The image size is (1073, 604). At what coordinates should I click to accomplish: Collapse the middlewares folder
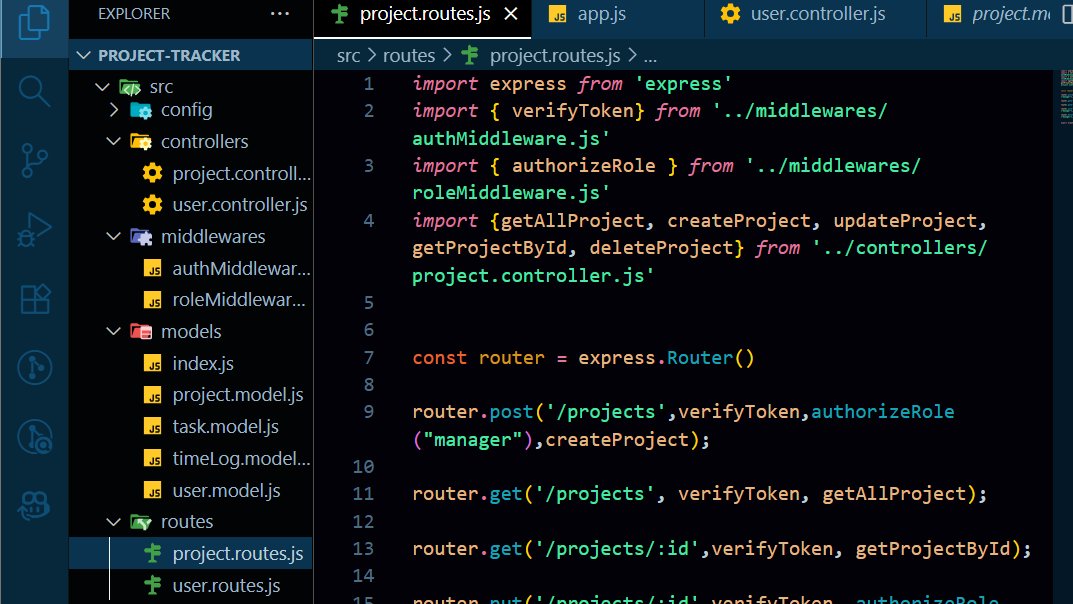click(x=114, y=237)
